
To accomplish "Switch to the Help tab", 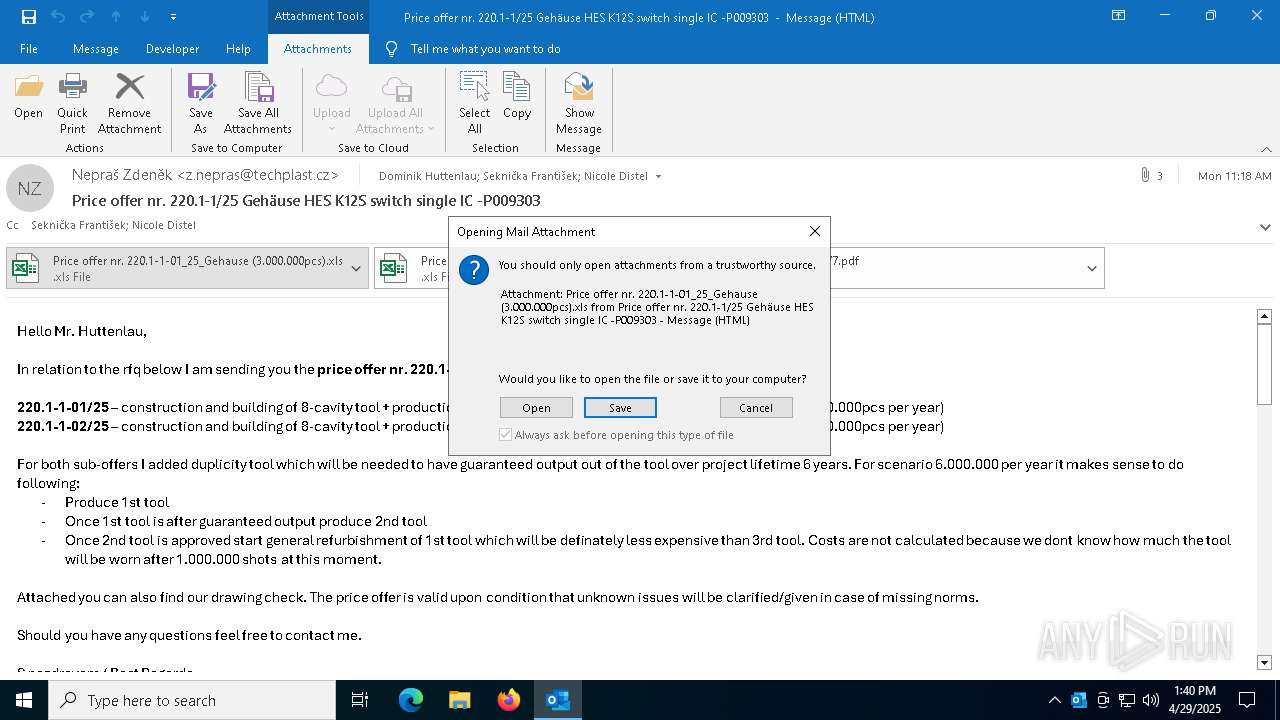I will (x=238, y=49).
